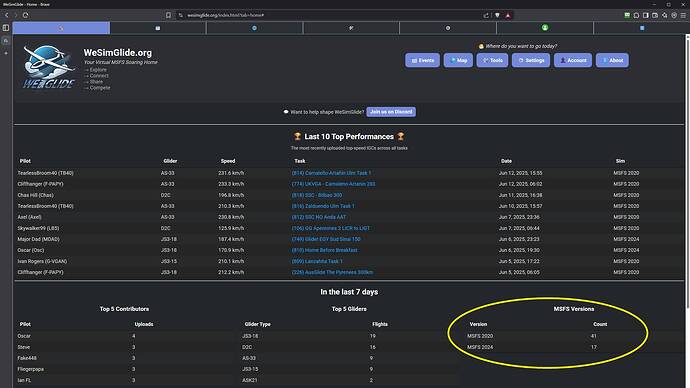690x388 pixels.
Task: Open the Brave Shields lion icon
Action: [x=497, y=15]
